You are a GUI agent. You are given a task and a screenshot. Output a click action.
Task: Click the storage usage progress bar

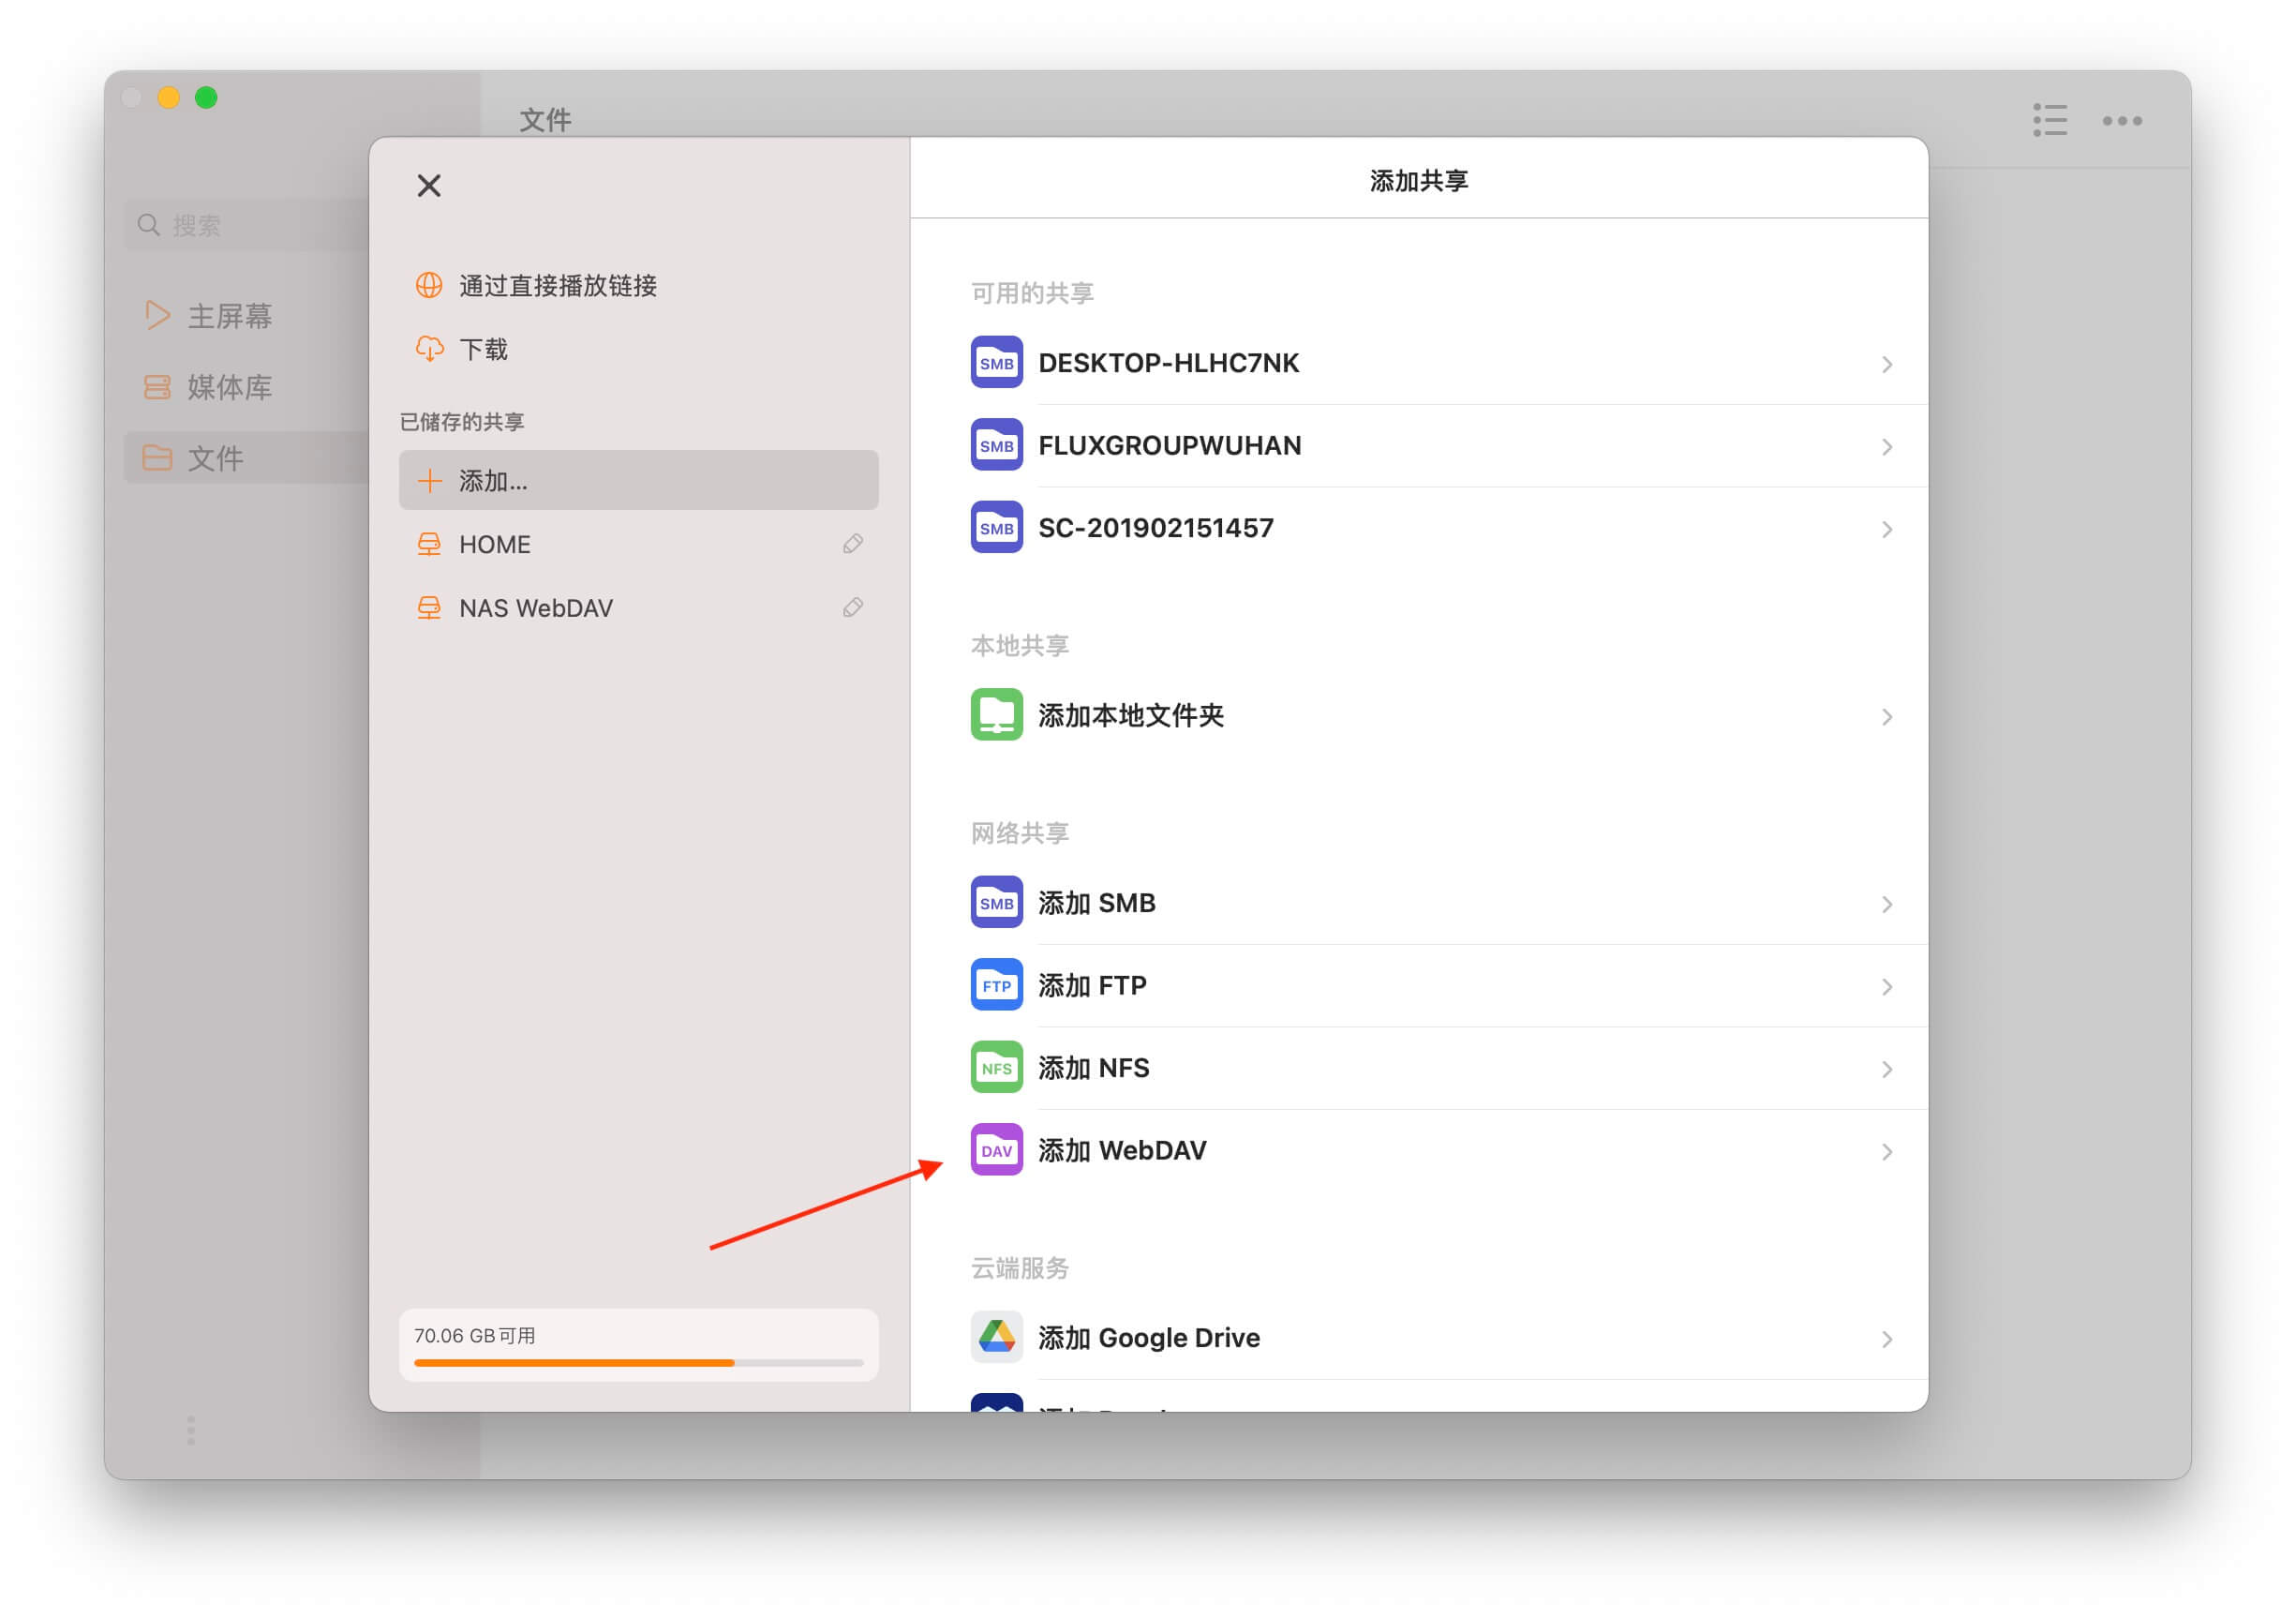pos(637,1362)
